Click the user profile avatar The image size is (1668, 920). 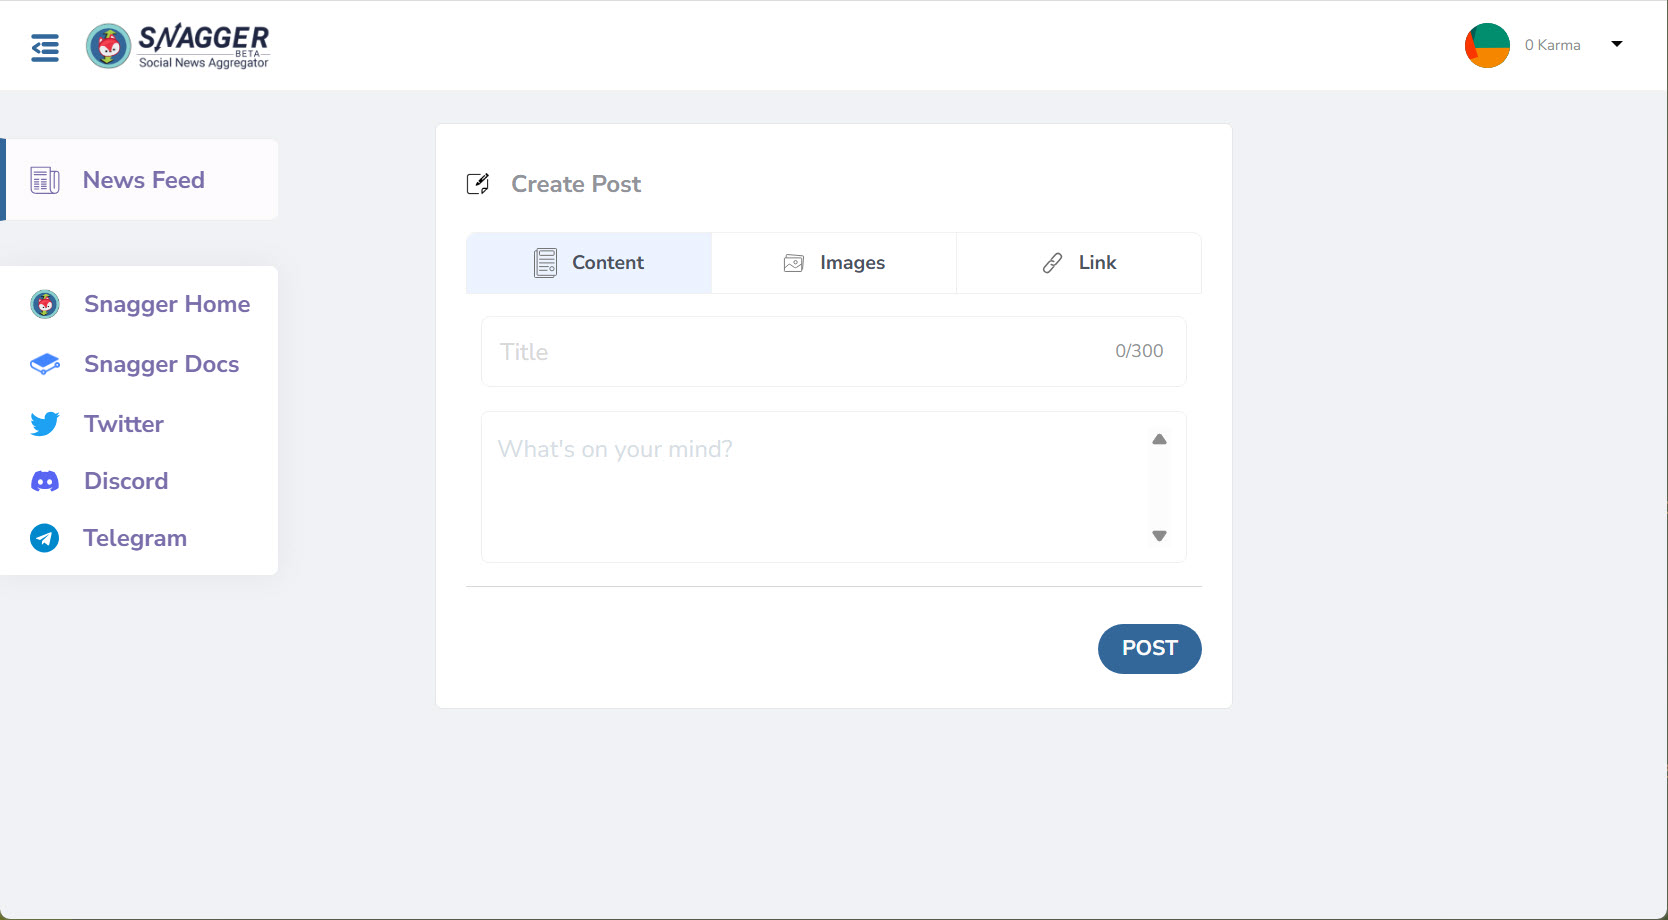tap(1487, 45)
